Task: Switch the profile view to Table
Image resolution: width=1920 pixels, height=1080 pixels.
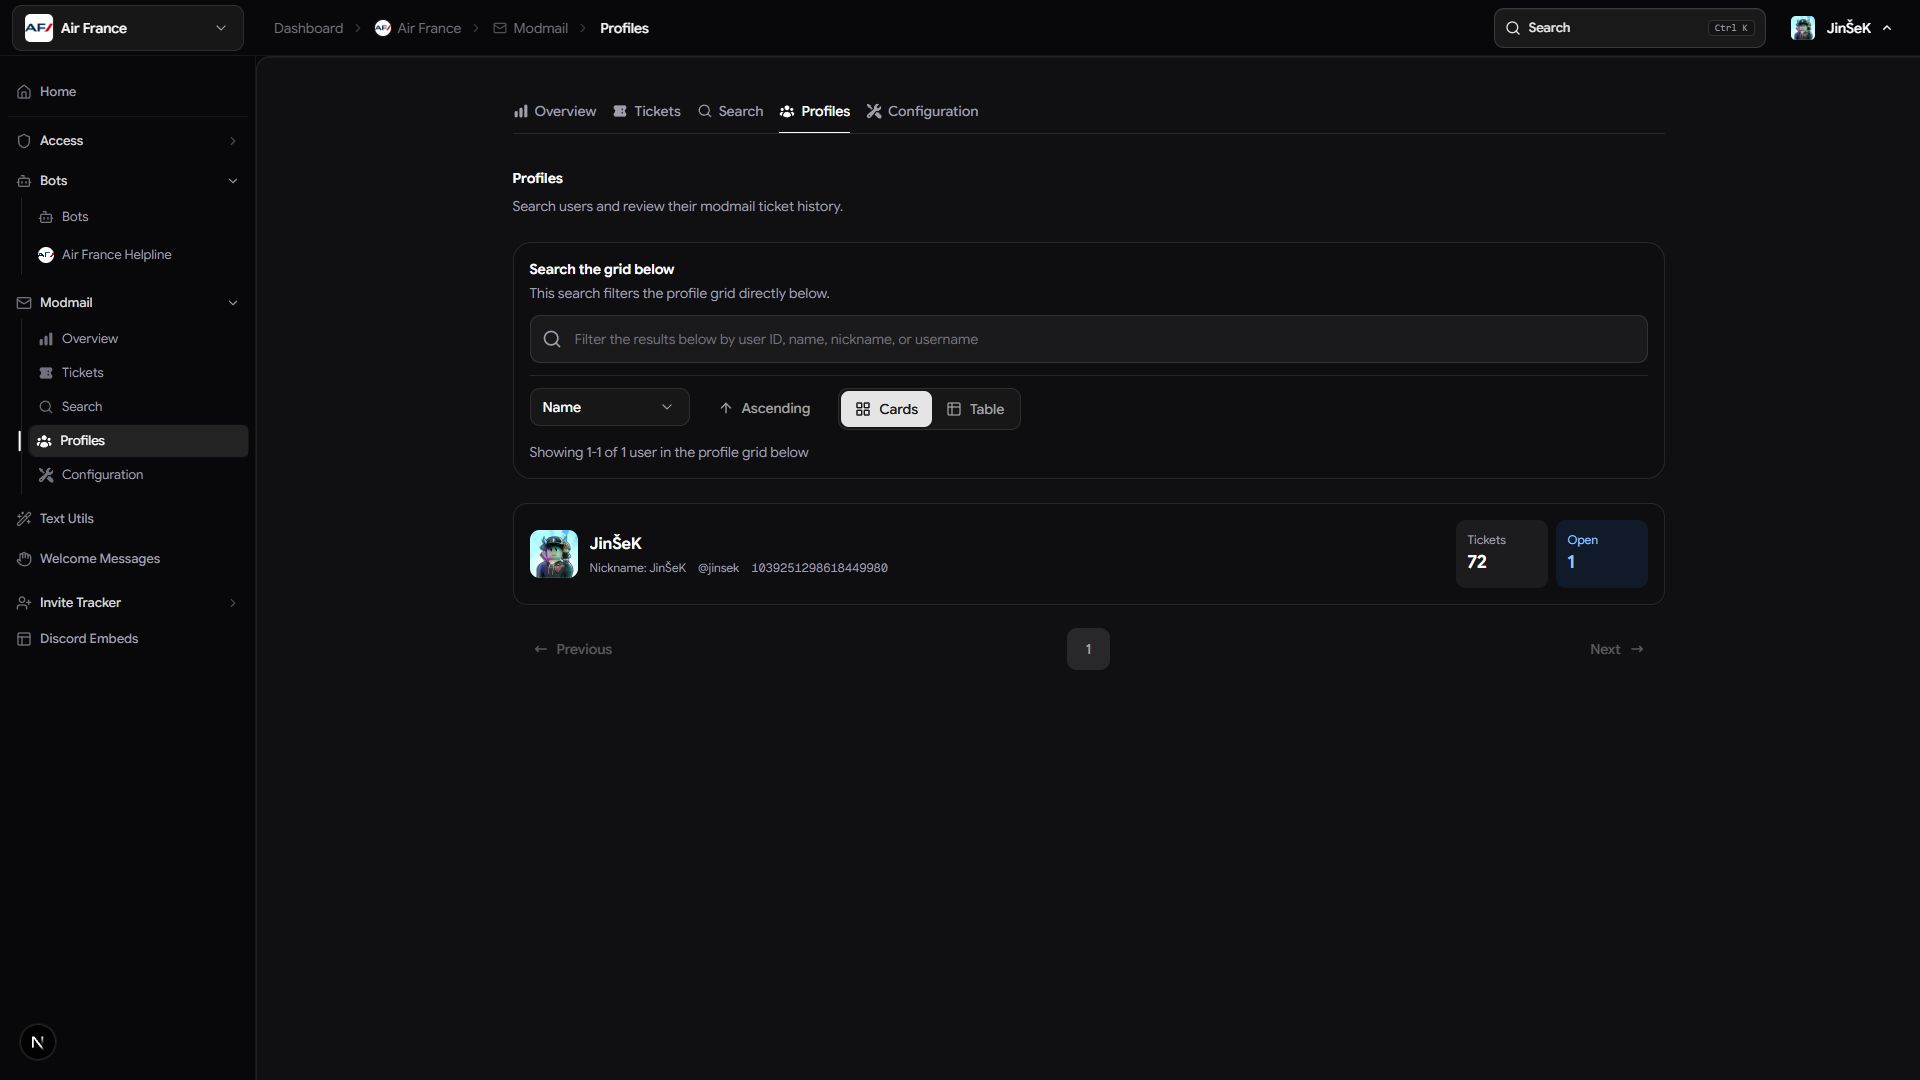Action: click(x=975, y=409)
